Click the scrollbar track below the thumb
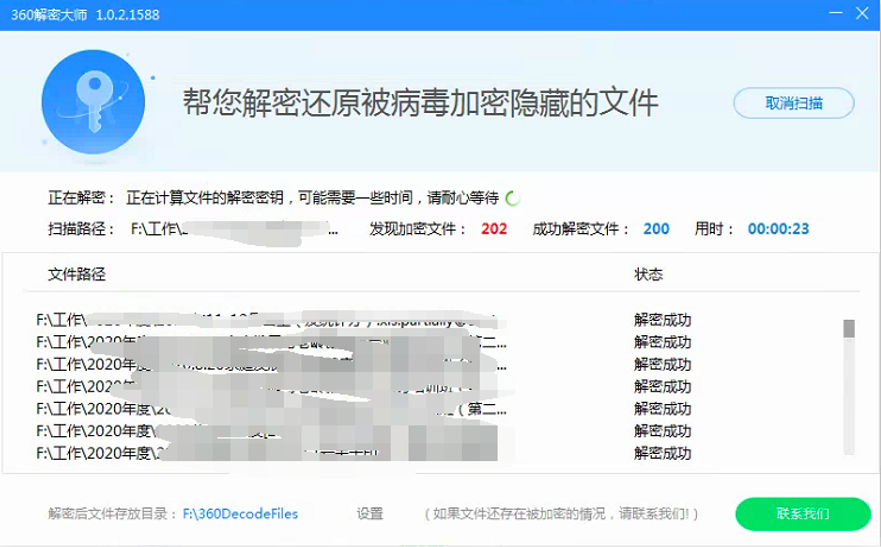Screen dimensions: 881x547 (x=848, y=400)
